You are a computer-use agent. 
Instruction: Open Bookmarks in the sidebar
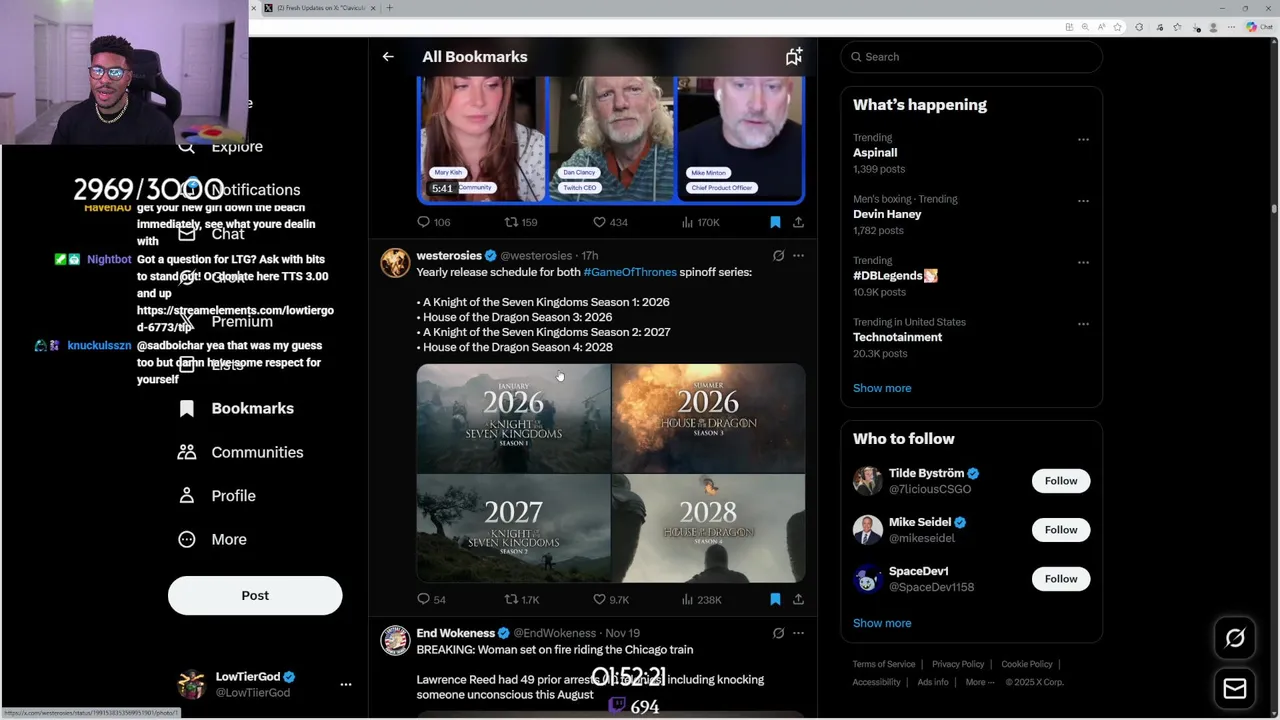[x=236, y=408]
